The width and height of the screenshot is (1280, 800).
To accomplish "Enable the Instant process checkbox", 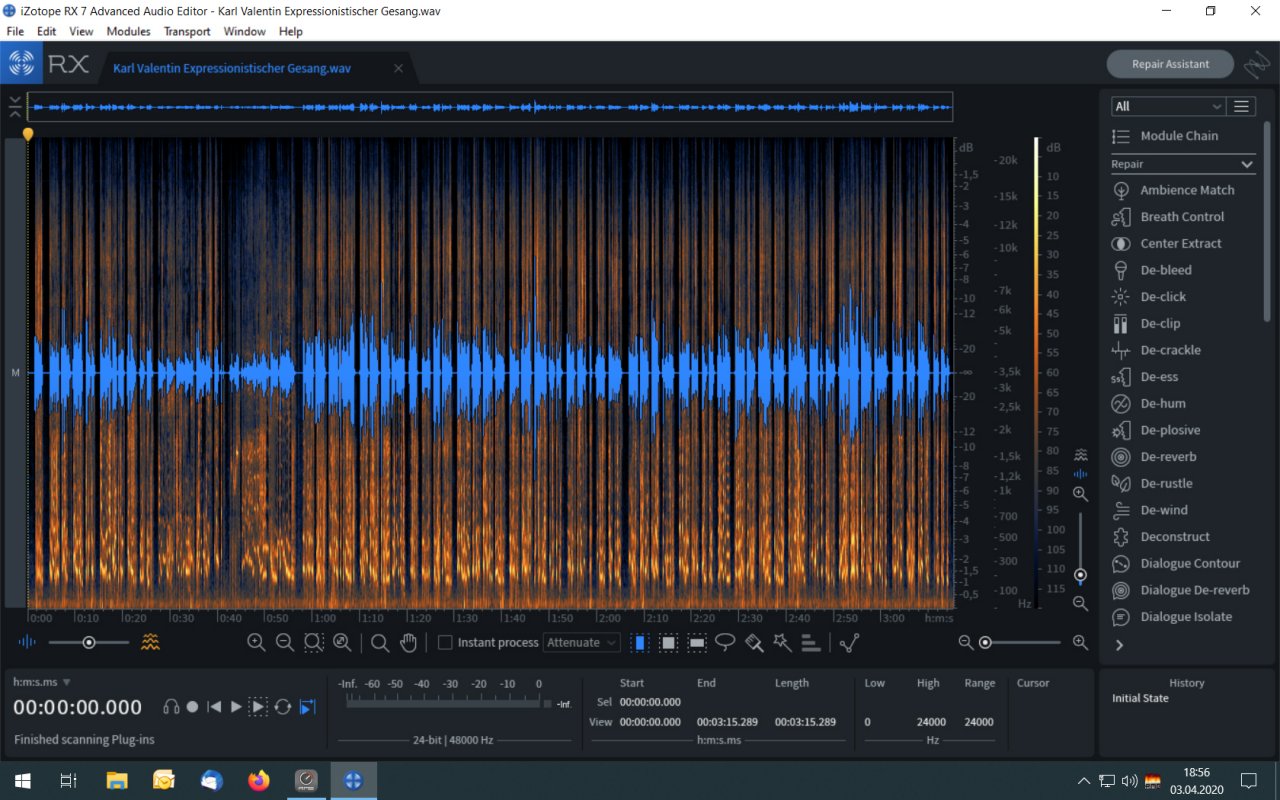I will (446, 643).
